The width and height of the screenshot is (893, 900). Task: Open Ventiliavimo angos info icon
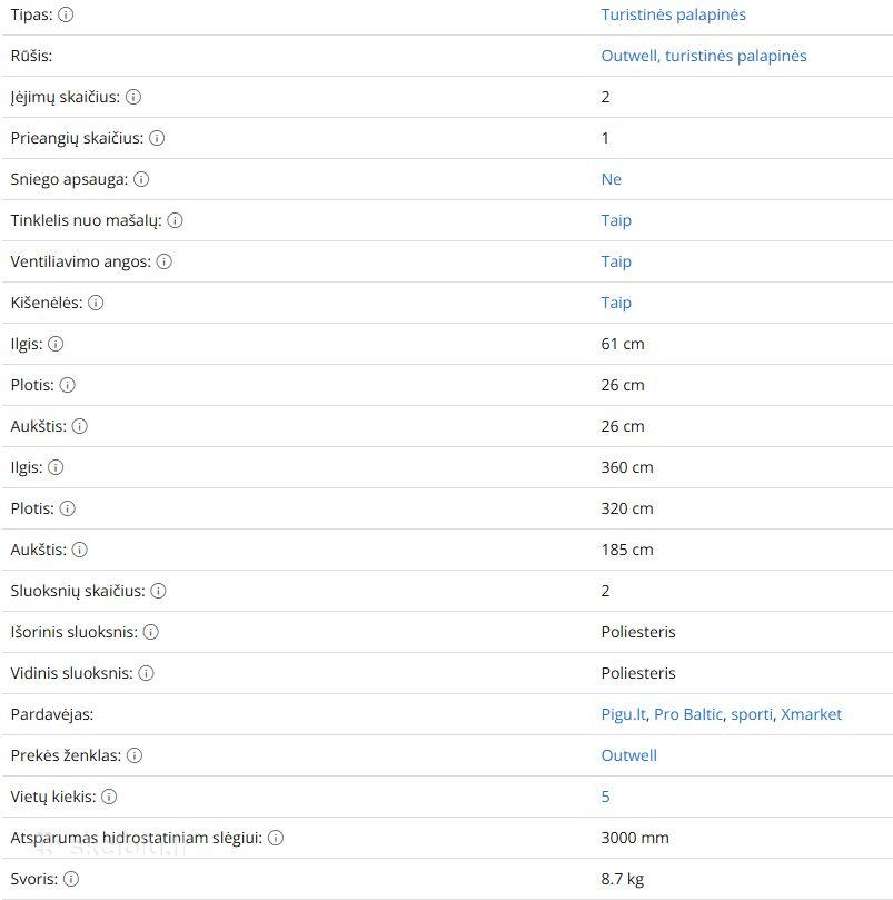click(x=164, y=262)
